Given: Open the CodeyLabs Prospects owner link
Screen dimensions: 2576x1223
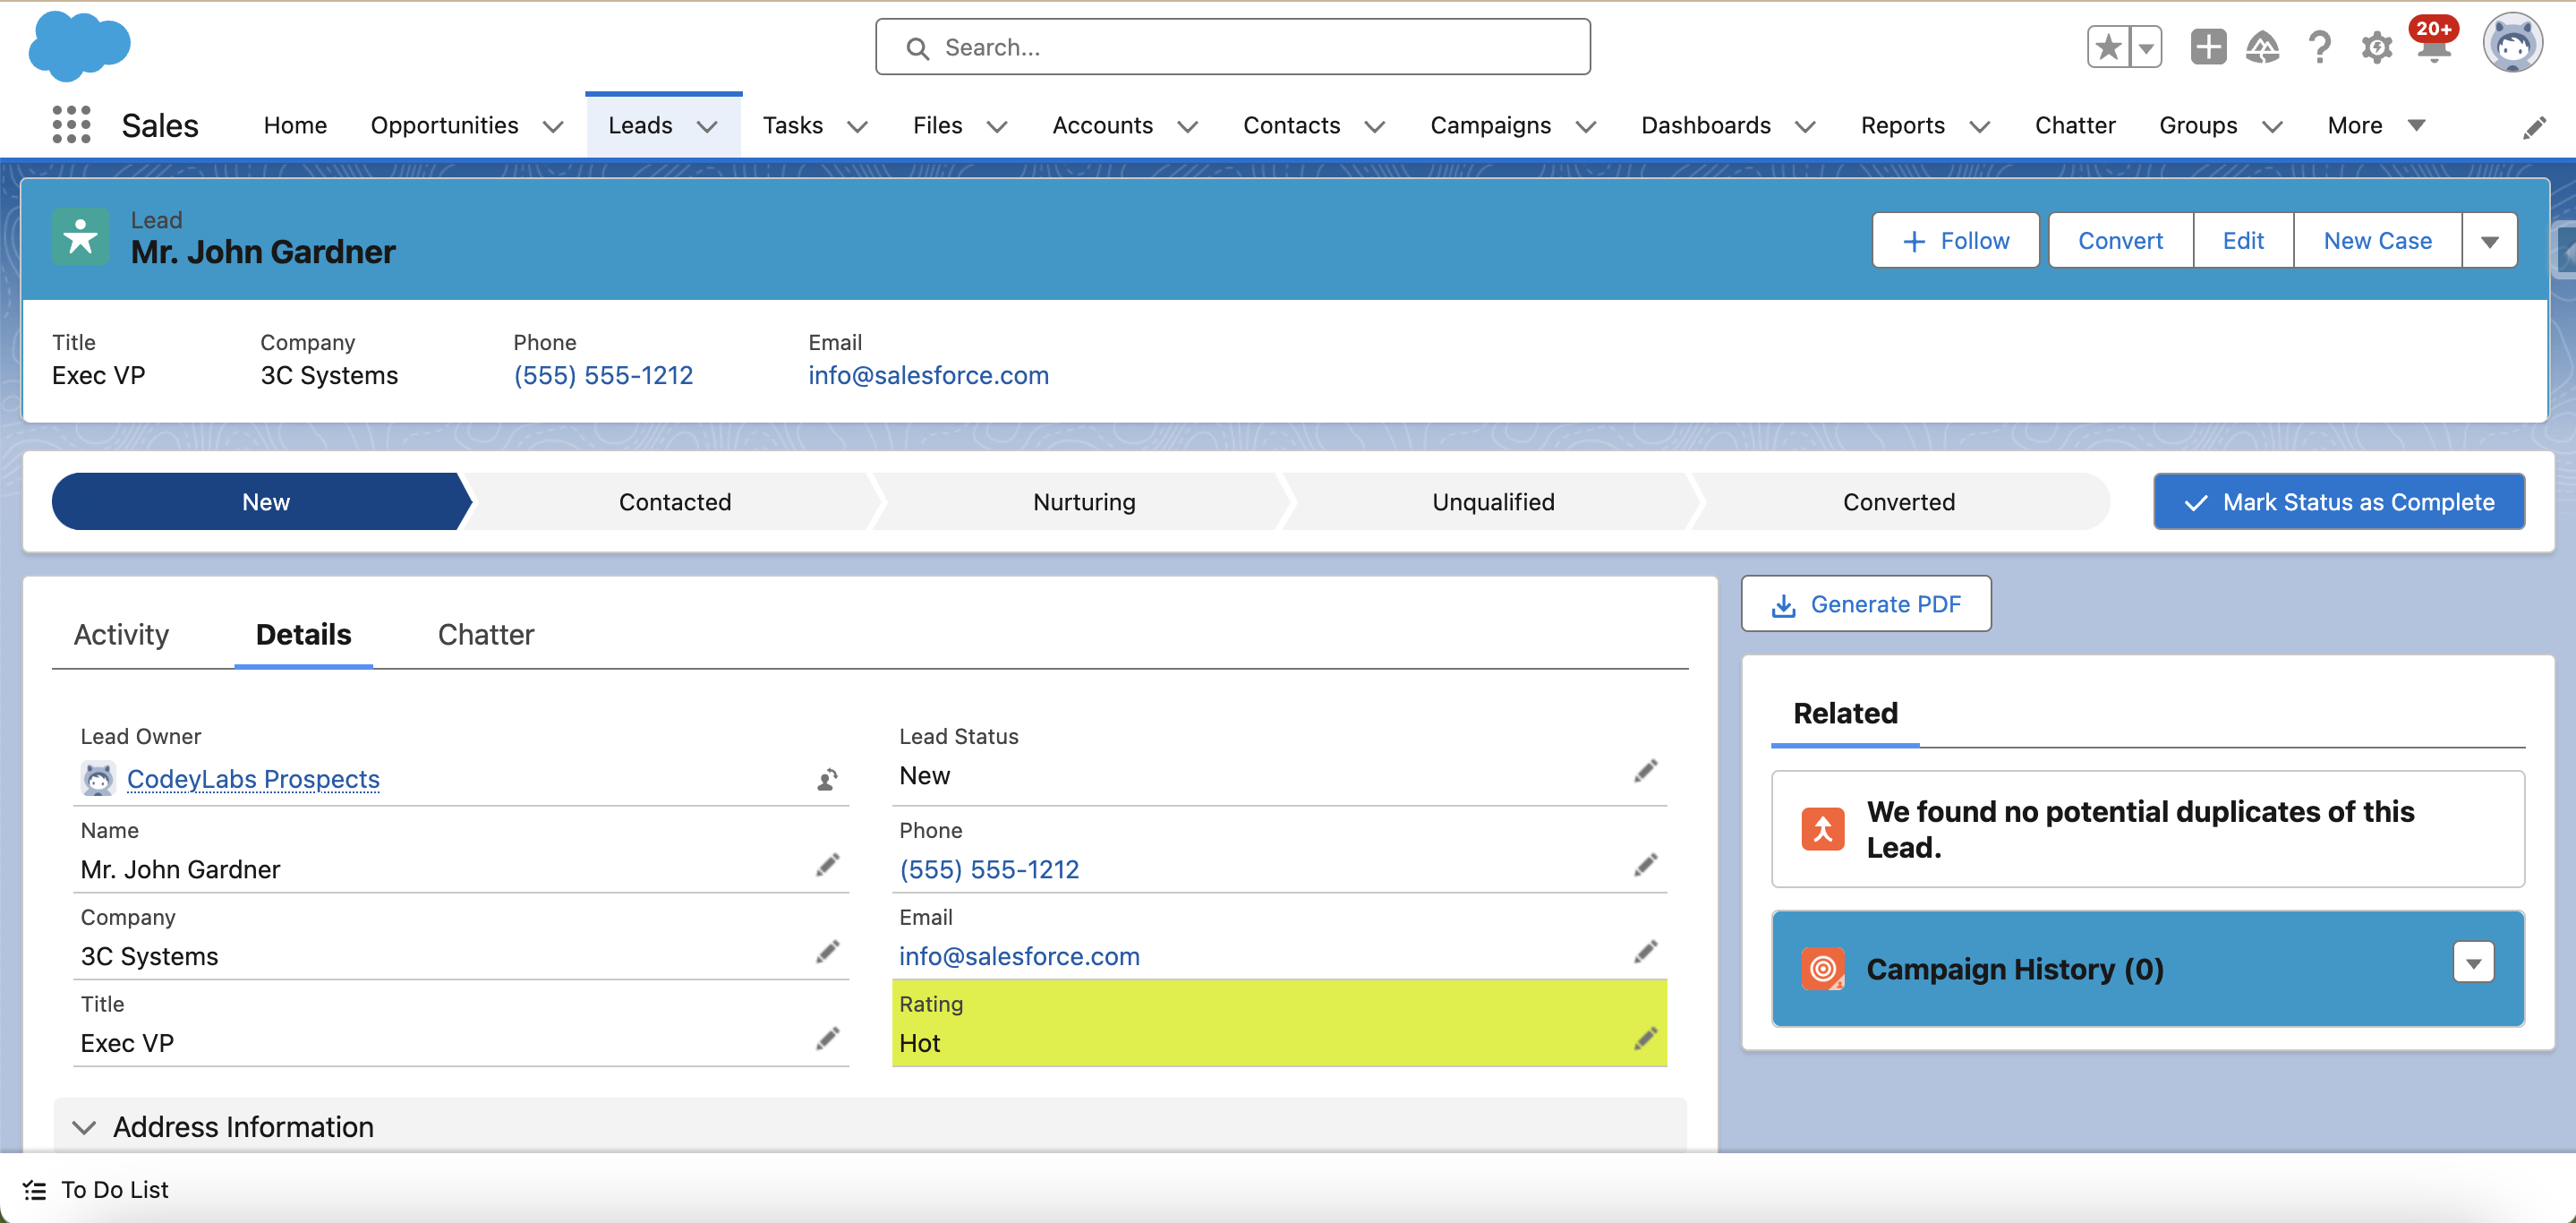Looking at the screenshot, I should [x=253, y=778].
